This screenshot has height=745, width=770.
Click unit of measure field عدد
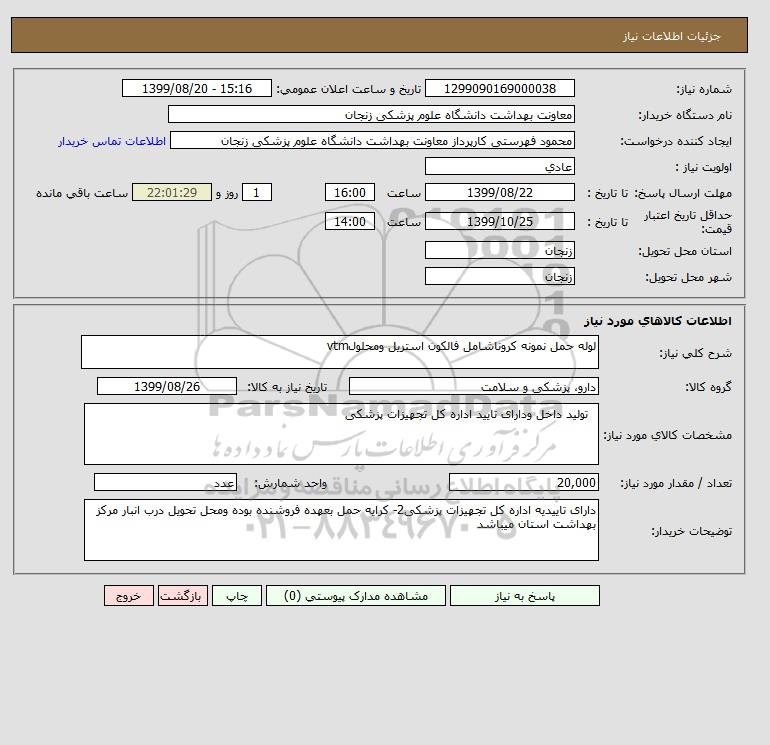tap(165, 482)
